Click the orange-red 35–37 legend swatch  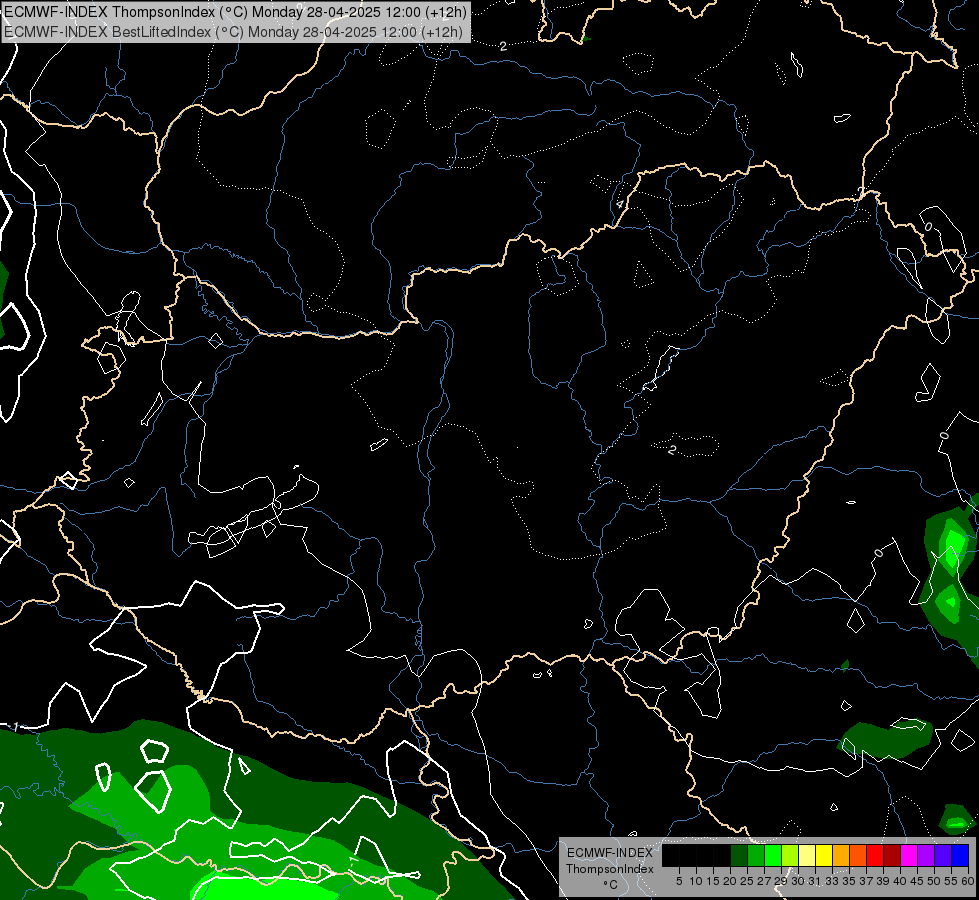click(x=858, y=855)
